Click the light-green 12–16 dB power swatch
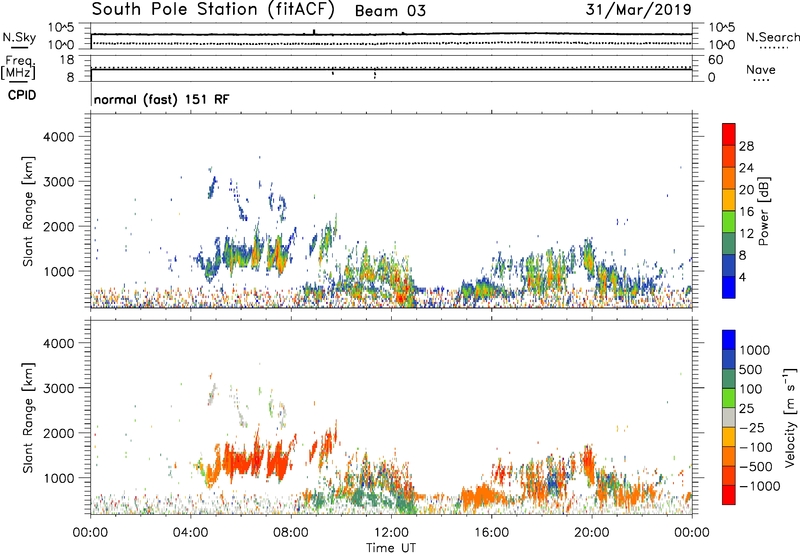The image size is (800, 554). click(x=729, y=222)
